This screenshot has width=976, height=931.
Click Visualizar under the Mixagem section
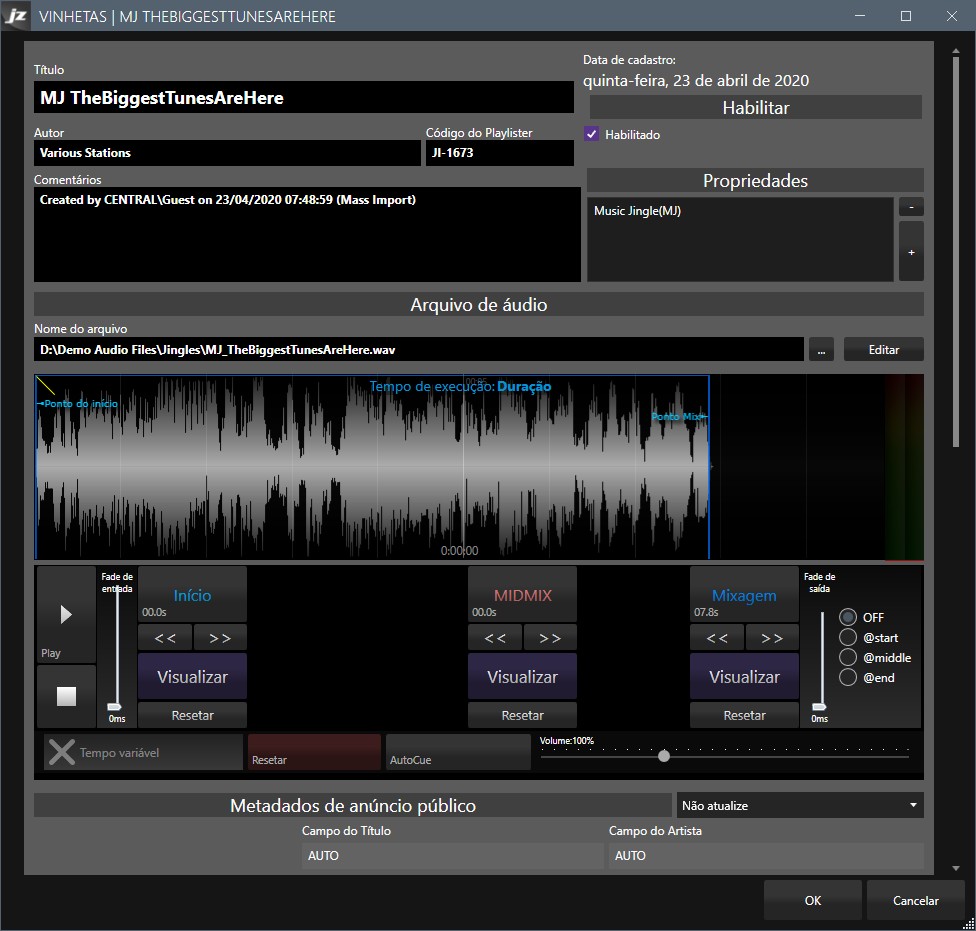[x=744, y=676]
